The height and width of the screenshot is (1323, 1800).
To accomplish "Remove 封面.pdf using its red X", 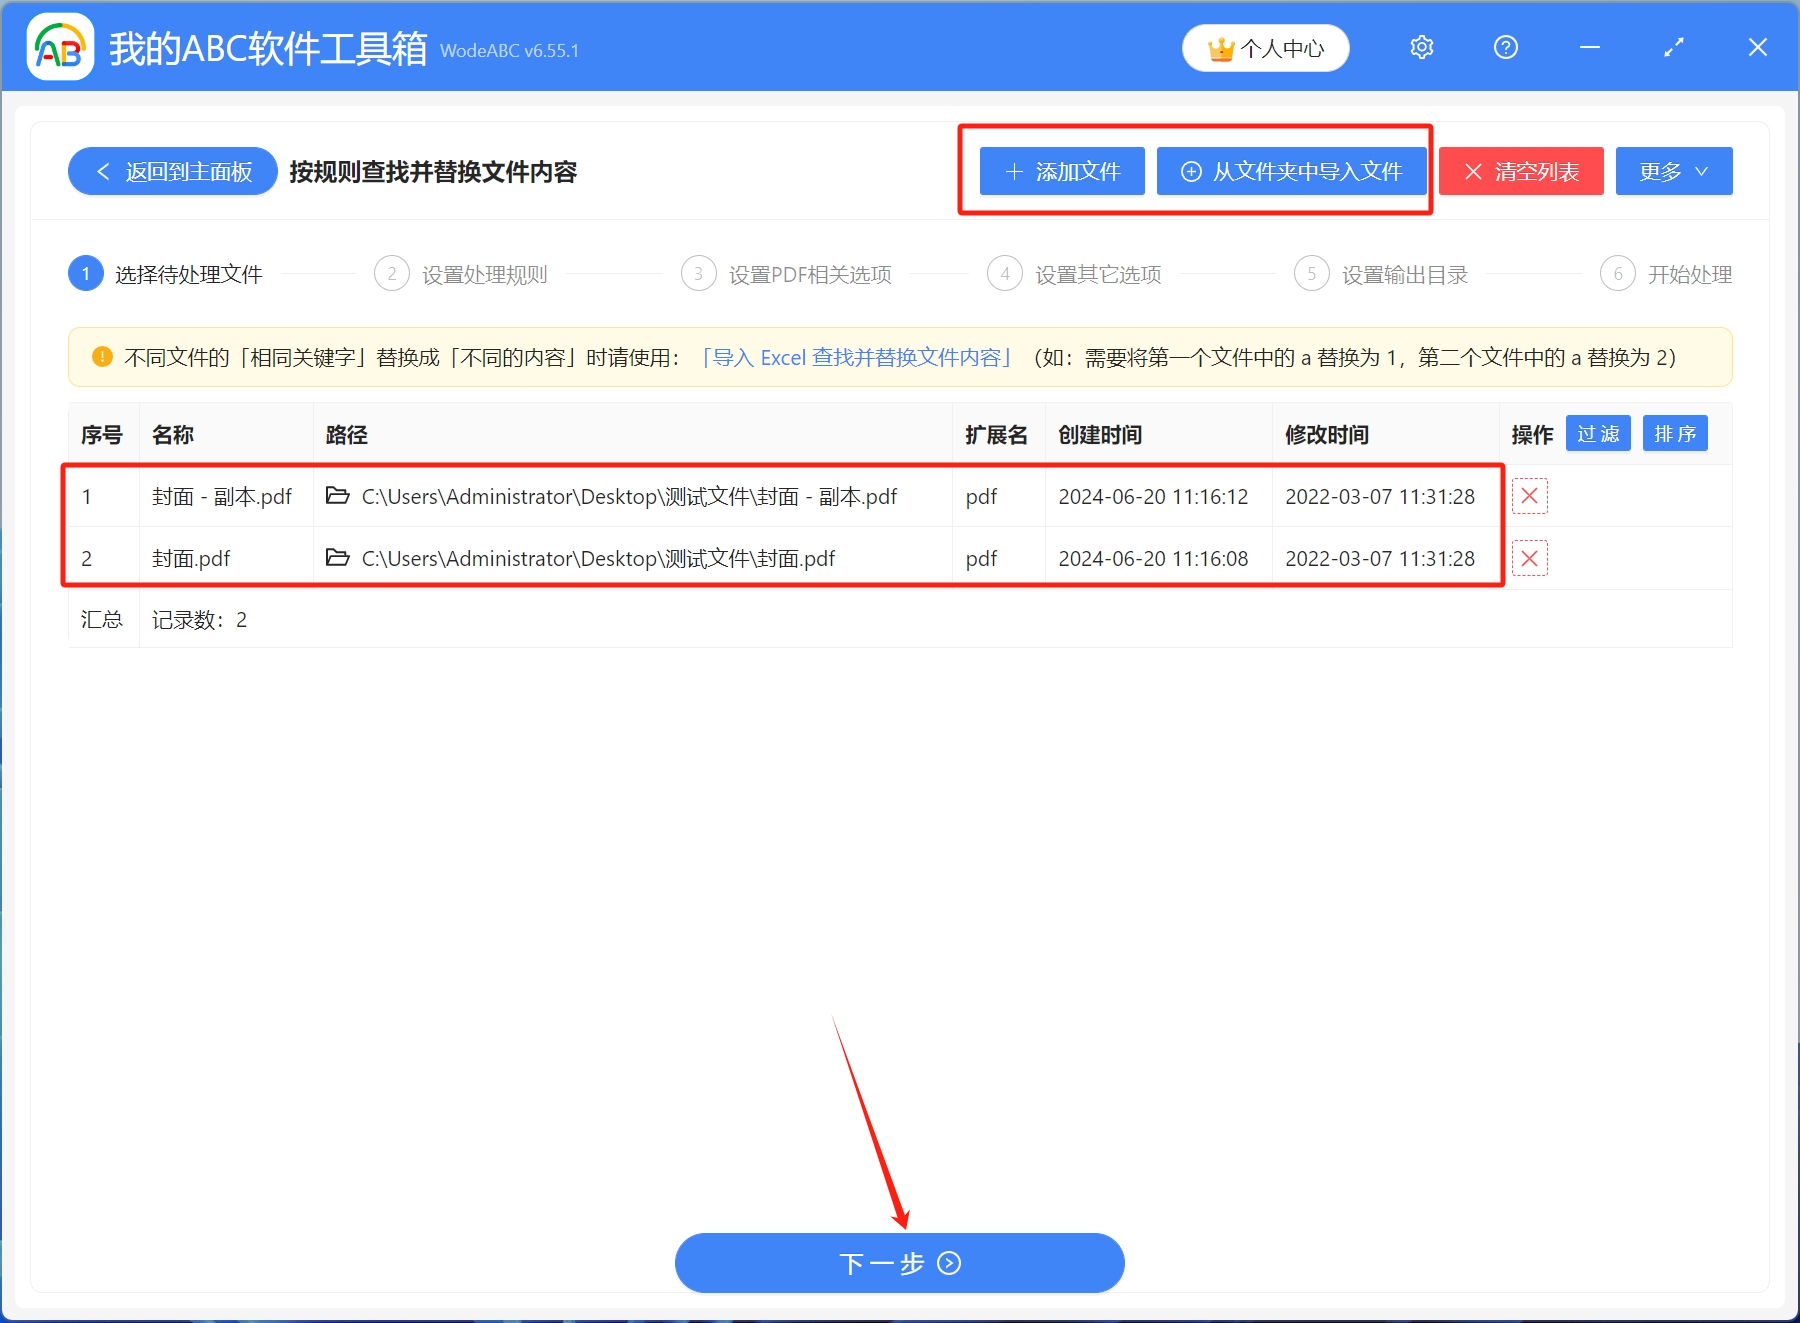I will click(x=1530, y=558).
